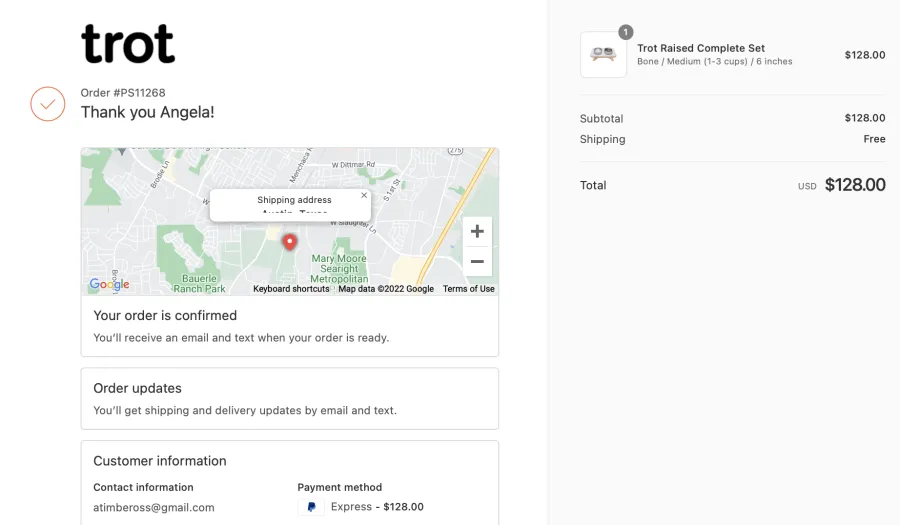Image resolution: width=900 pixels, height=525 pixels.
Task: Open map Terms of Use link
Action: click(x=468, y=289)
